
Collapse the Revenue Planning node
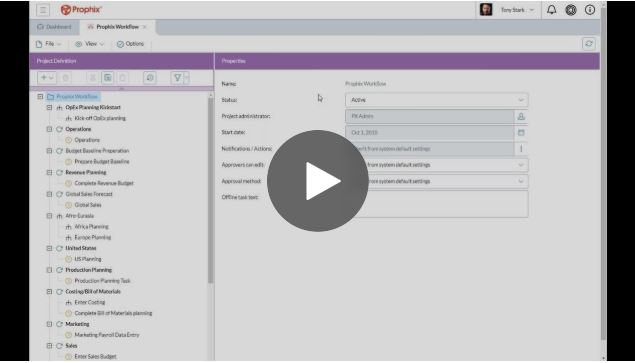49,173
